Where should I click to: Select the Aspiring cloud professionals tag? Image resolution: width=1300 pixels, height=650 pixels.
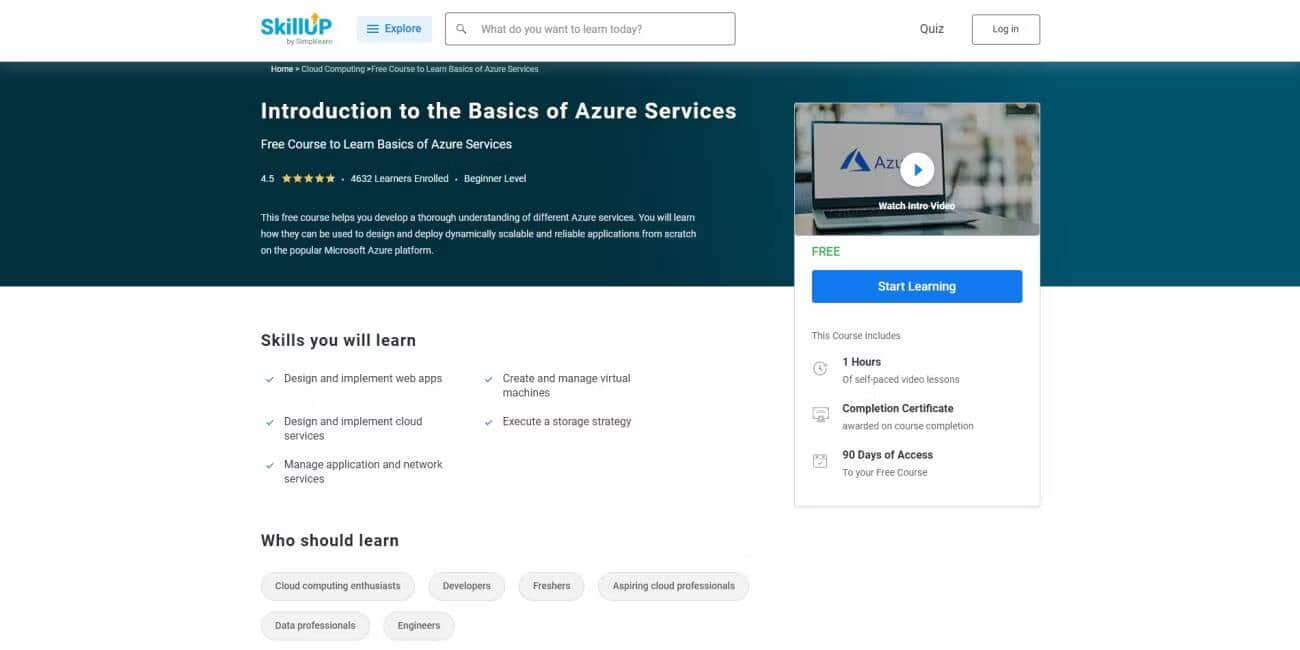click(673, 586)
